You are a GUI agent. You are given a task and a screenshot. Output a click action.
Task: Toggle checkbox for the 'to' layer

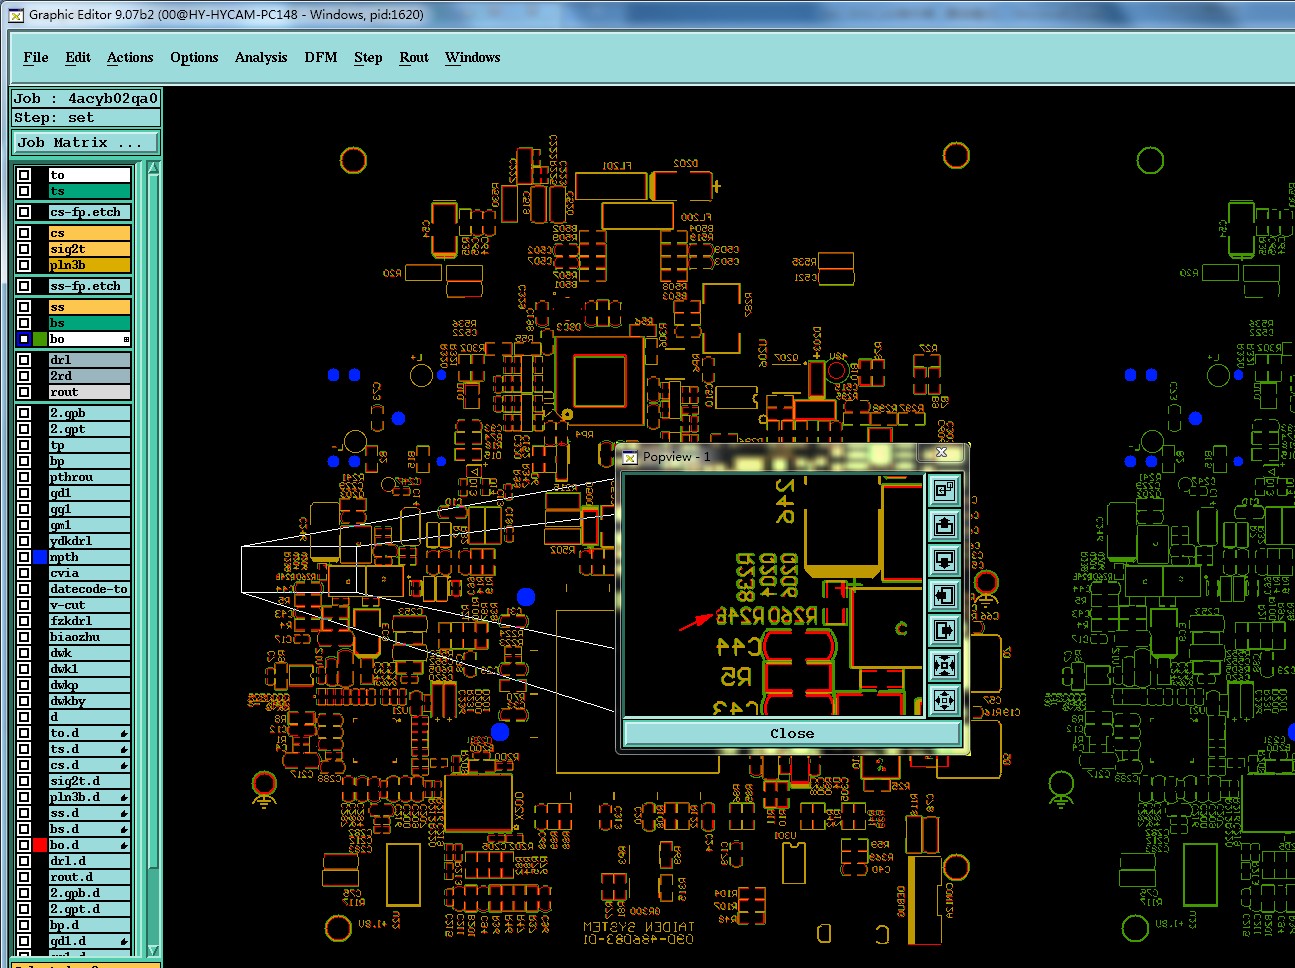point(24,175)
